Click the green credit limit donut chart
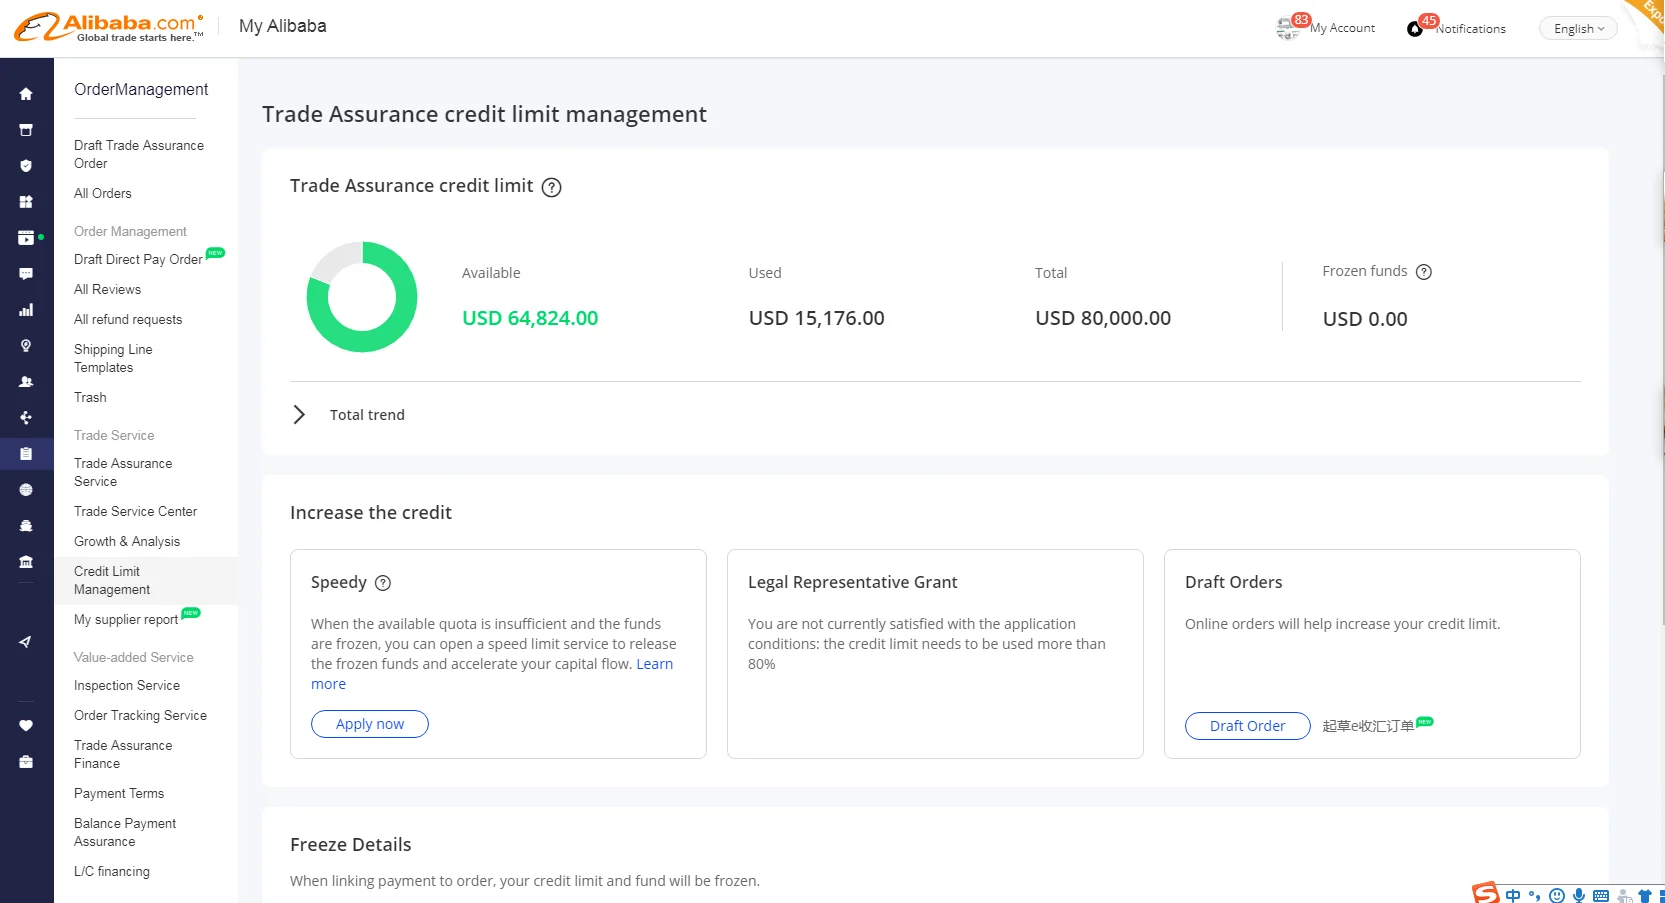1665x903 pixels. coord(362,297)
